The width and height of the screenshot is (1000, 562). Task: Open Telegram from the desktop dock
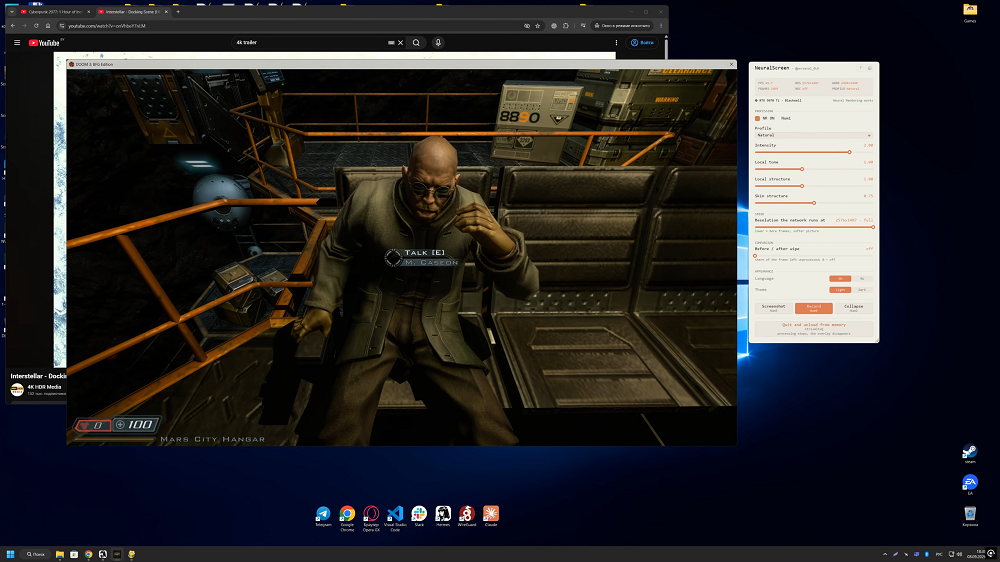[x=323, y=515]
